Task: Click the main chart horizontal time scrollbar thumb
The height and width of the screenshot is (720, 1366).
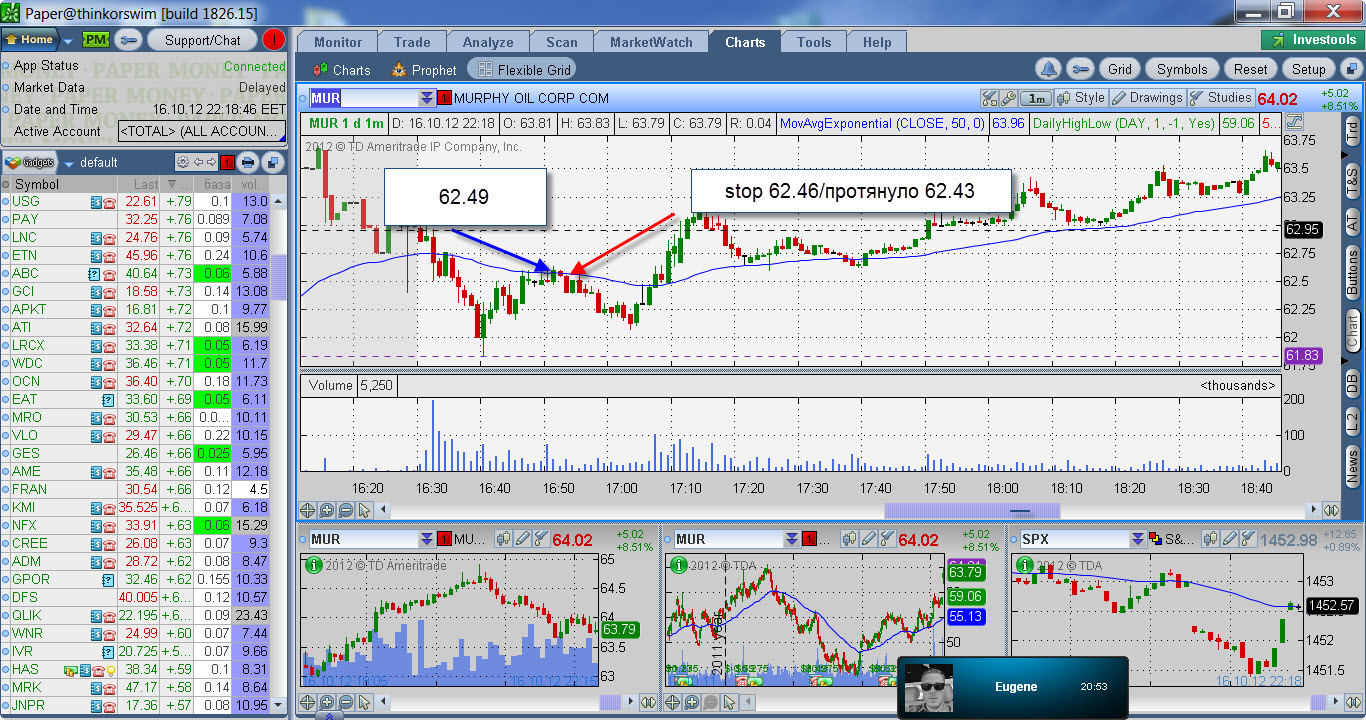Action: pyautogui.click(x=972, y=510)
